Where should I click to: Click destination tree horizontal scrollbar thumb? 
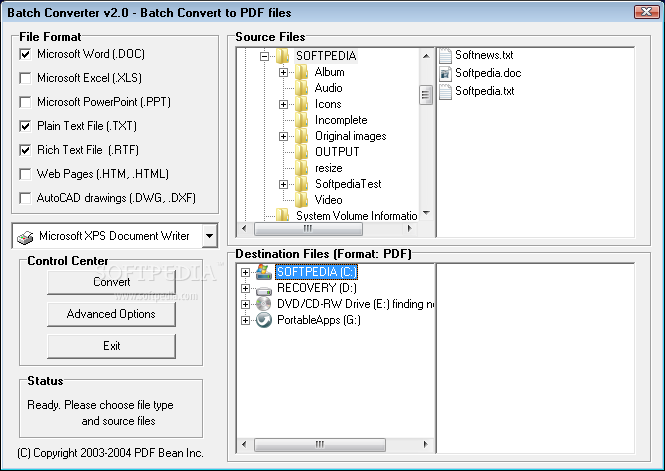320,444
